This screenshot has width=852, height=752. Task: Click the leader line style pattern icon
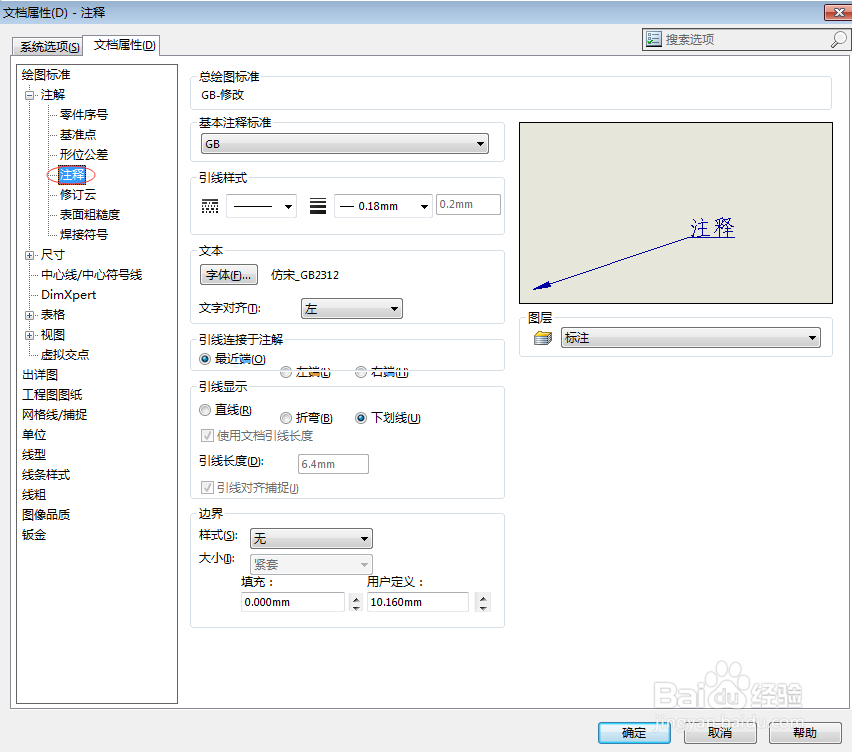coord(209,204)
